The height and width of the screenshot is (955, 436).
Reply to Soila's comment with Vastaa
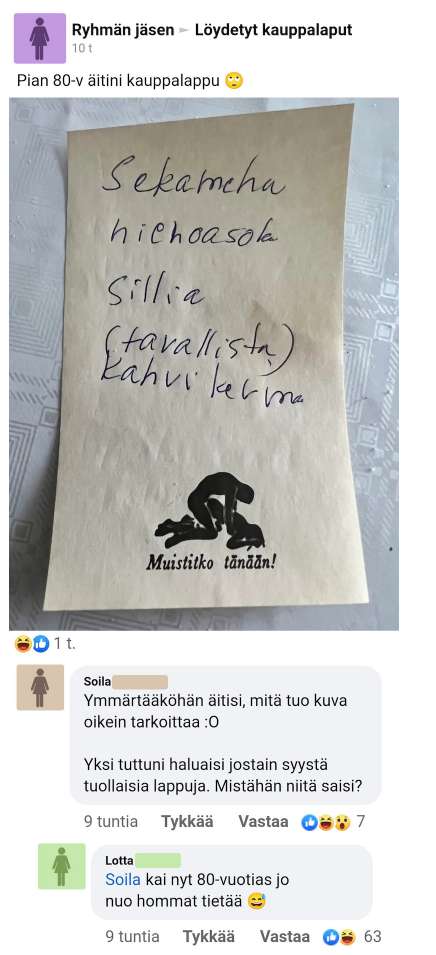click(263, 822)
